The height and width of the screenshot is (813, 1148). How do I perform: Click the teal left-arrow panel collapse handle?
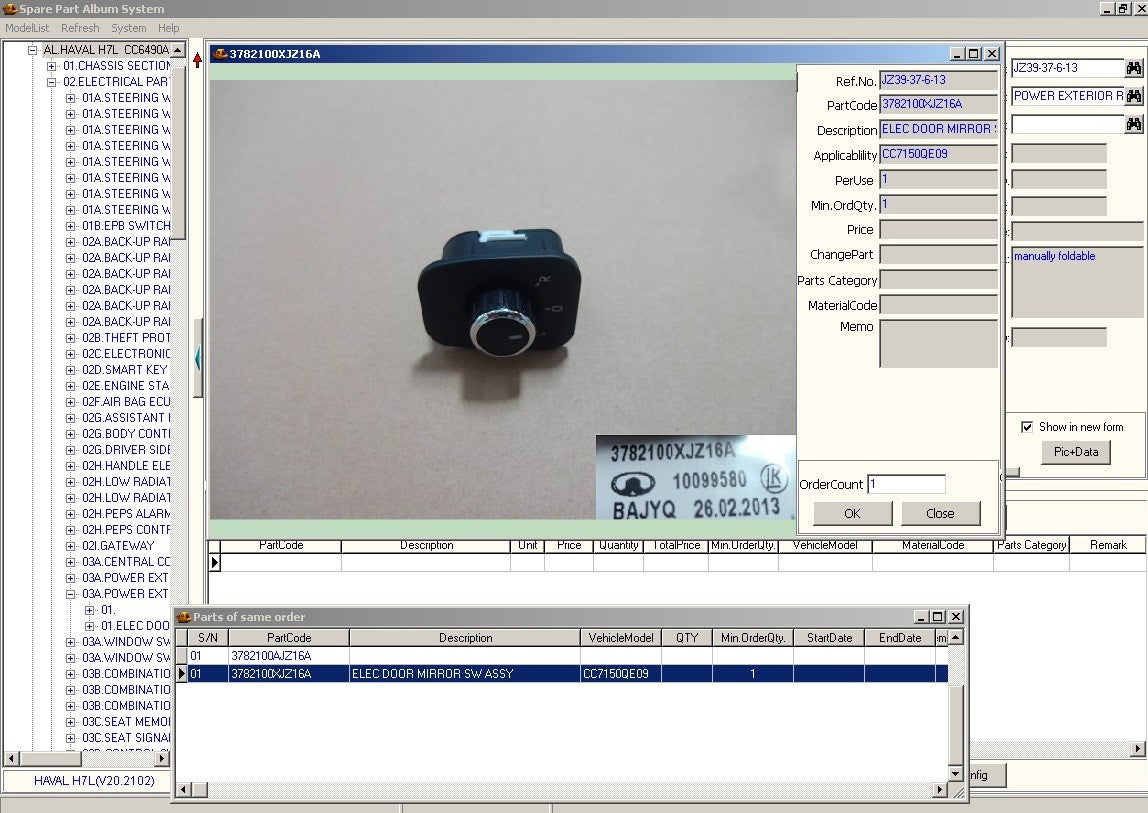point(198,357)
